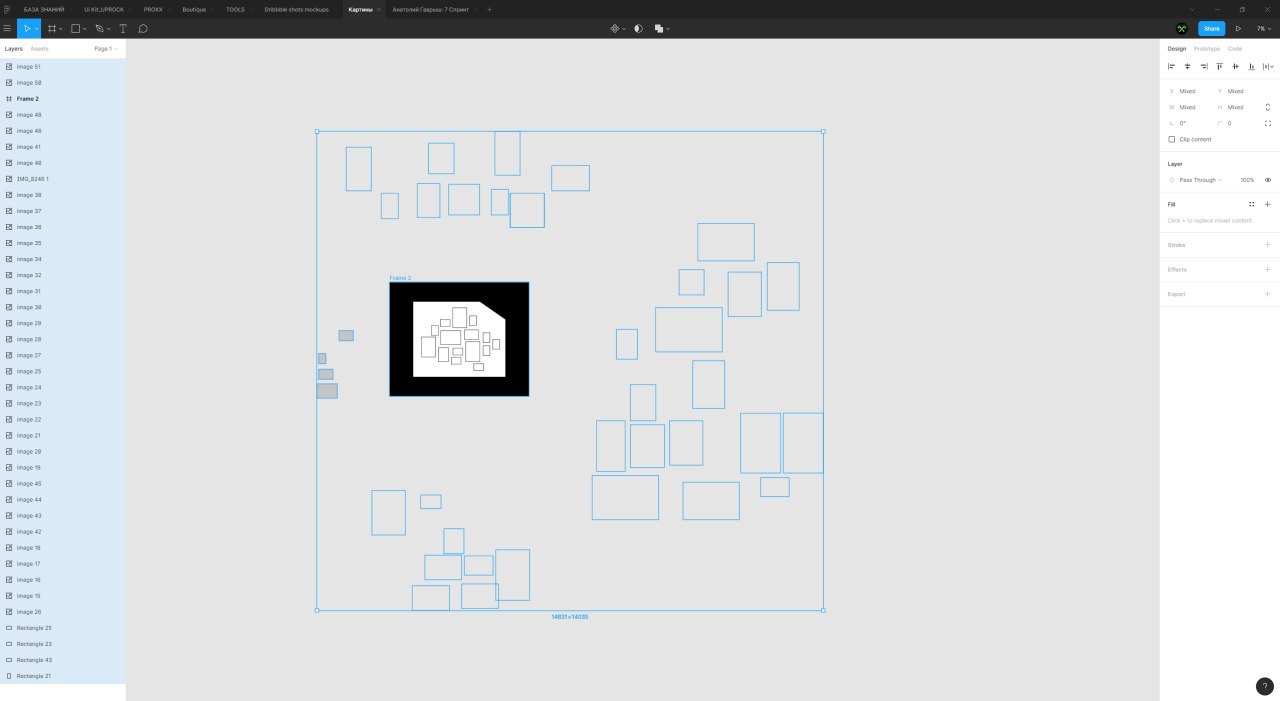Image resolution: width=1280 pixels, height=701 pixels.
Task: Select the Text tool
Action: pos(123,28)
